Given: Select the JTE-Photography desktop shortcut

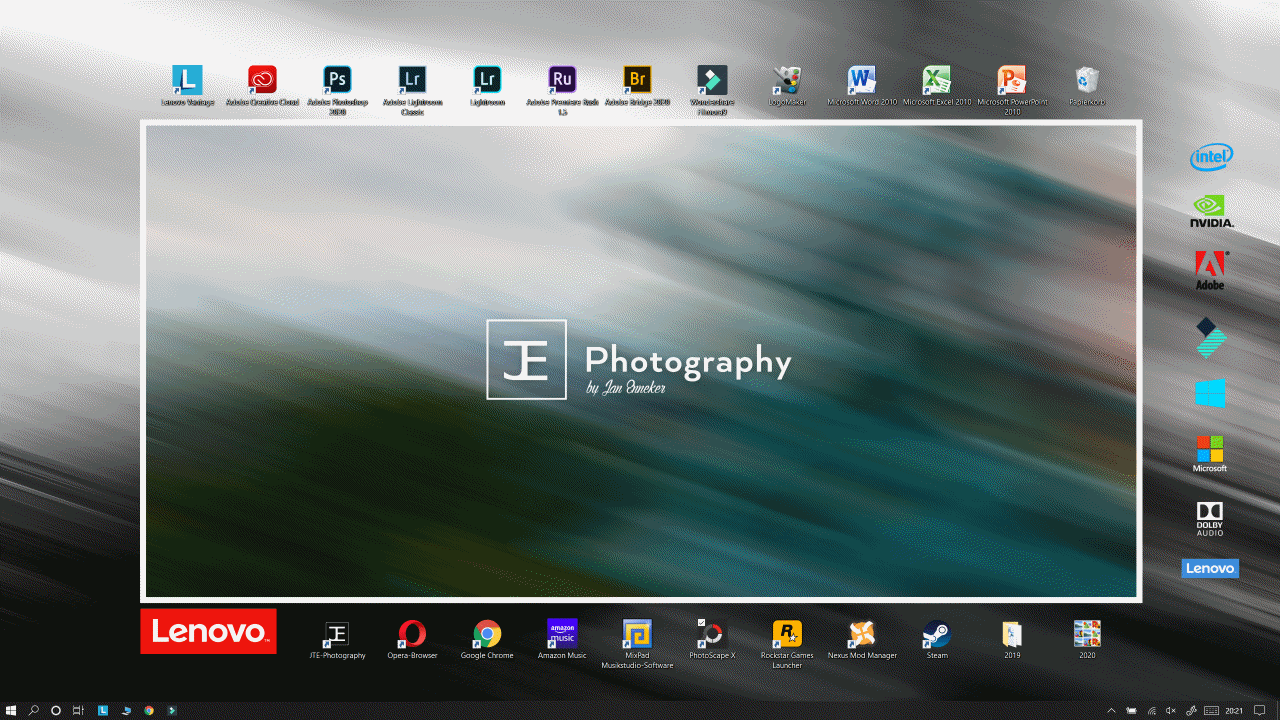Looking at the screenshot, I should pos(337,640).
